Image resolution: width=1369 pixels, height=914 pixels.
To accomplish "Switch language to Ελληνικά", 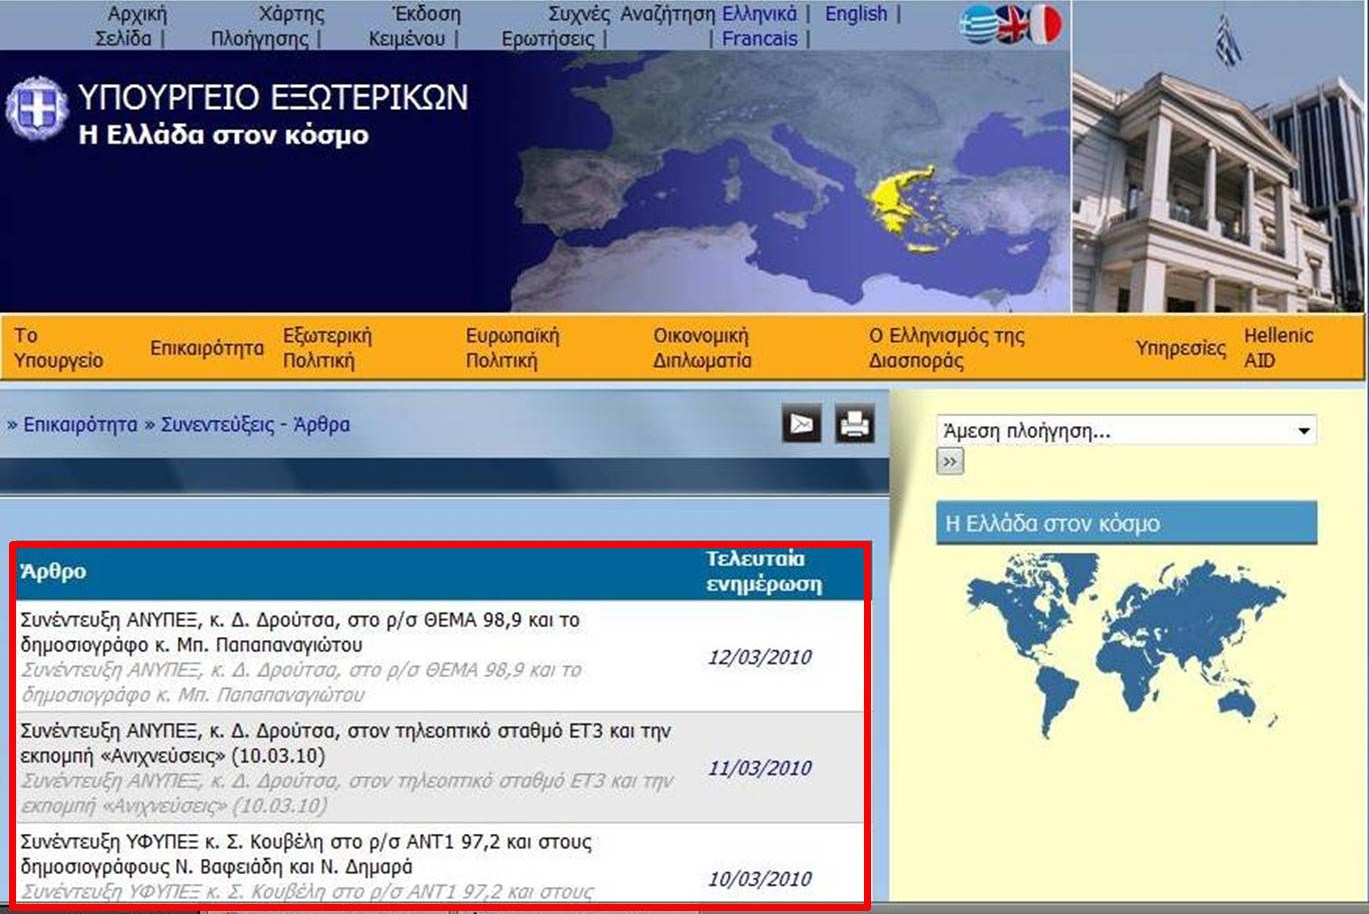I will [x=759, y=14].
